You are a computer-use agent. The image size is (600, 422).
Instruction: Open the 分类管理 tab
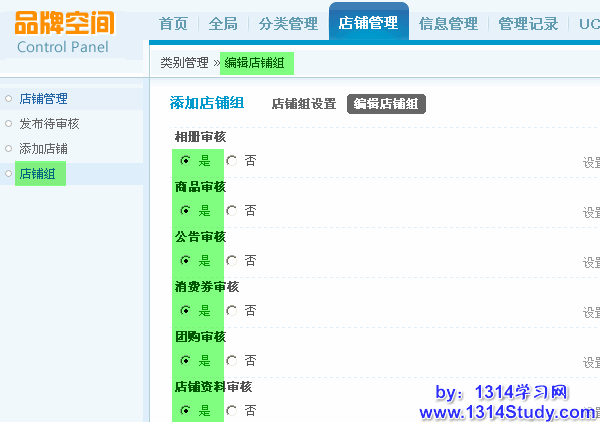point(287,23)
